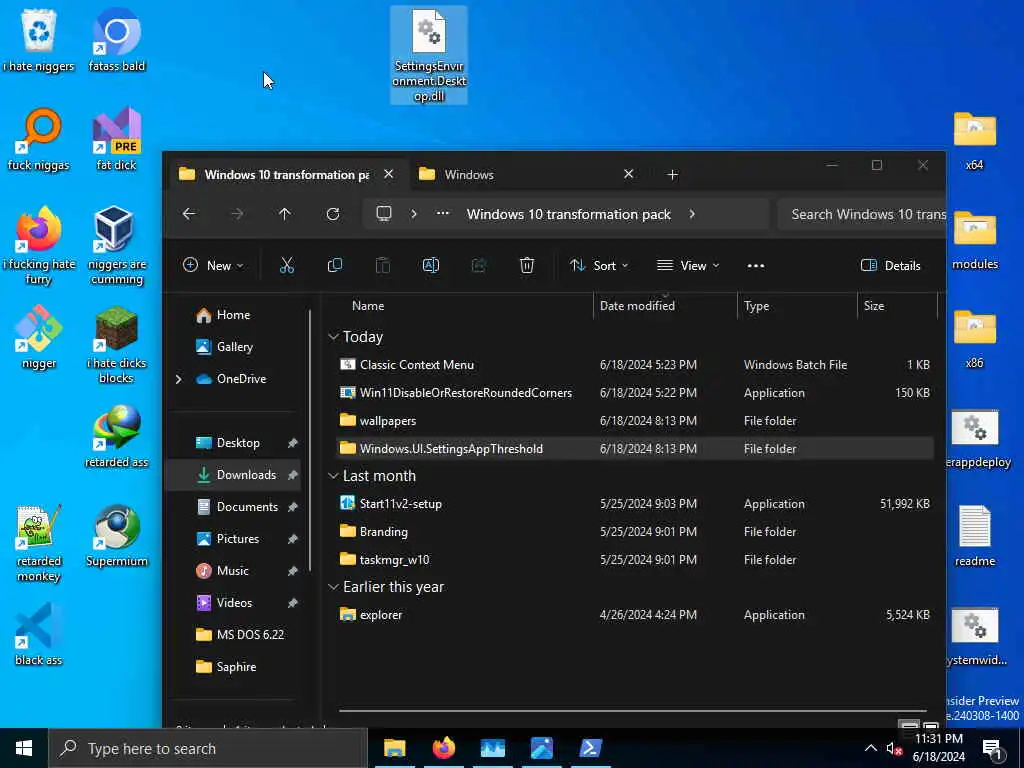
Task: Select the modules folder on the desktop
Action: [974, 240]
